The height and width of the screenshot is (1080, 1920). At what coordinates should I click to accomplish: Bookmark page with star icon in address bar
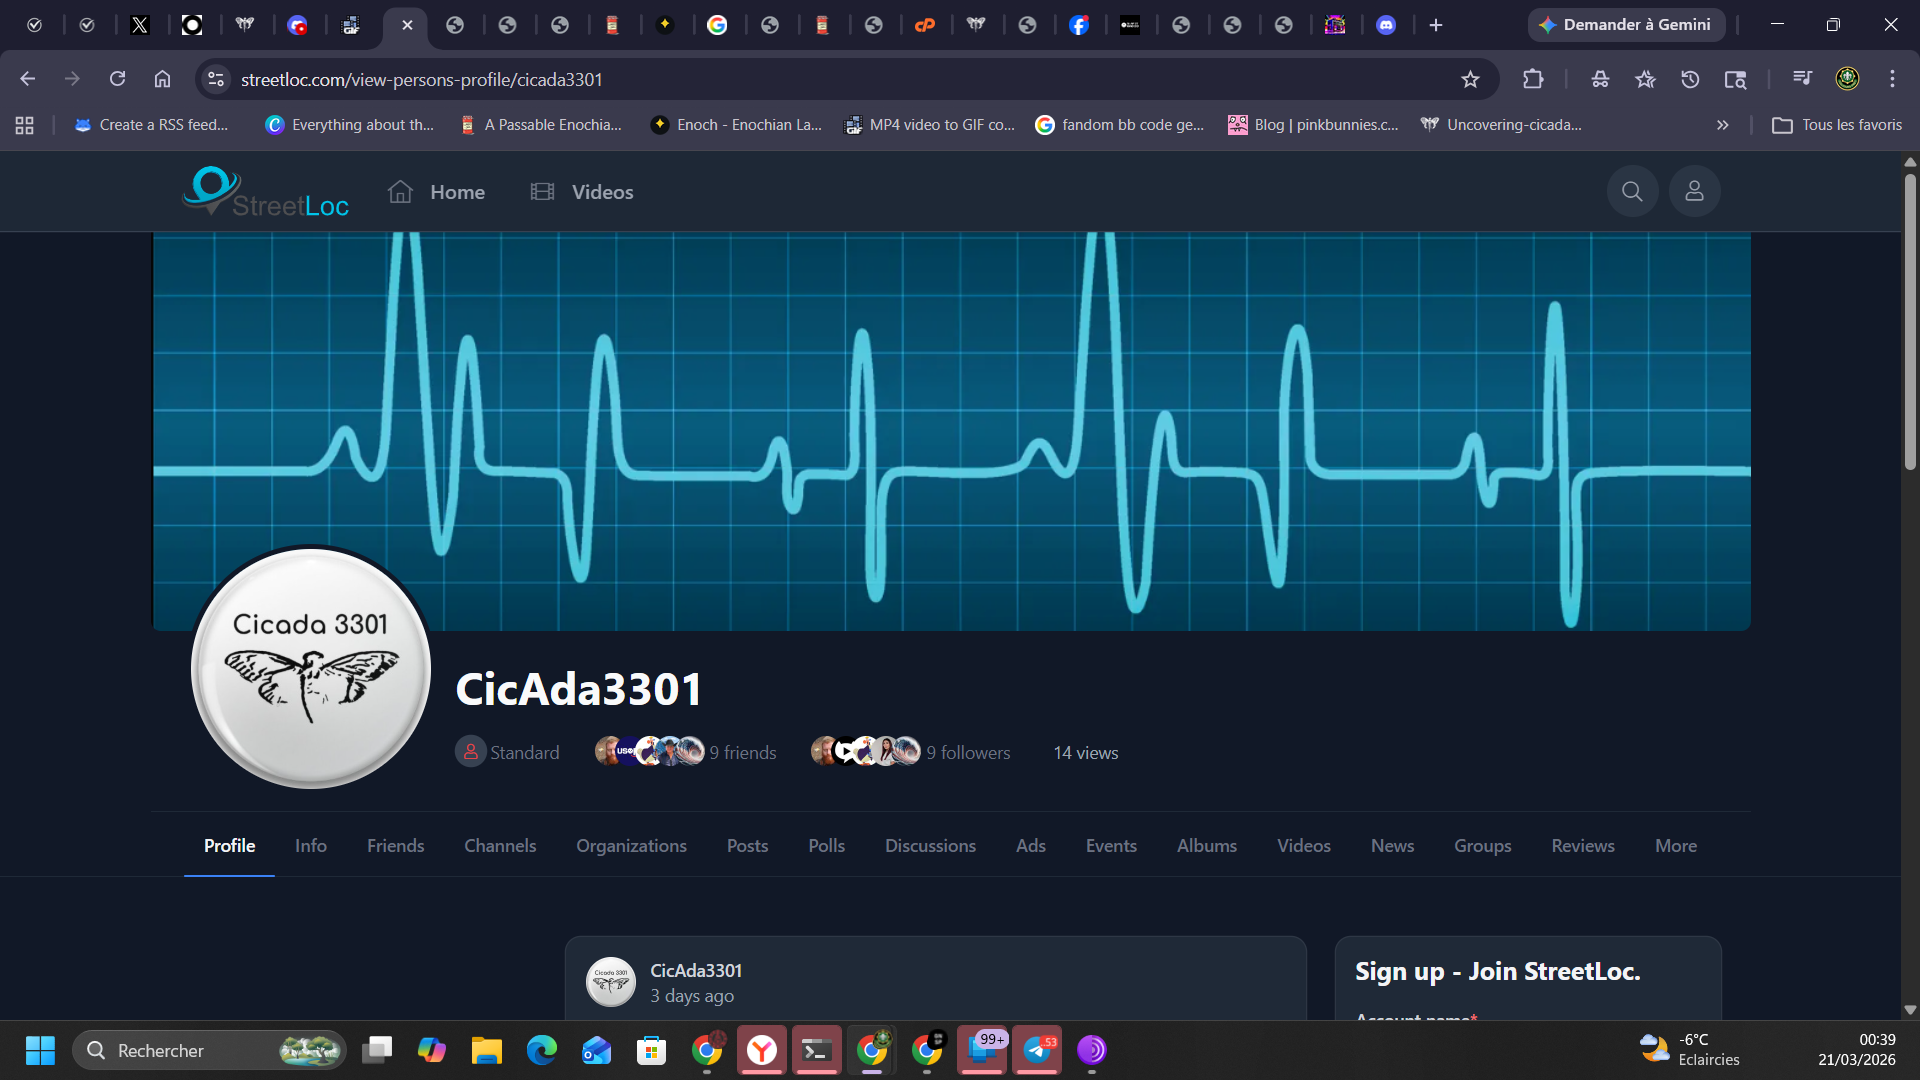click(x=1470, y=79)
